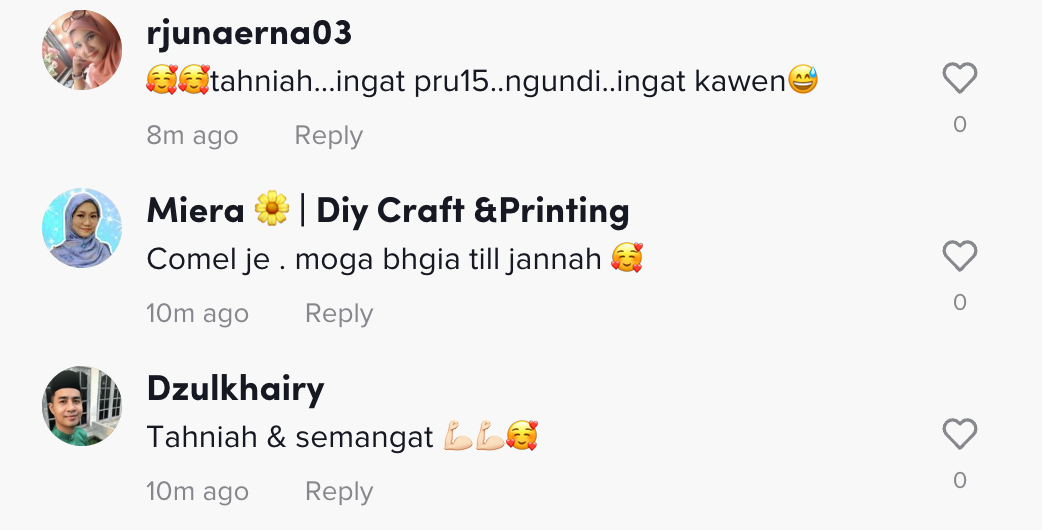Open Dzulkhairy username link
1042x530 pixels.
(x=235, y=389)
